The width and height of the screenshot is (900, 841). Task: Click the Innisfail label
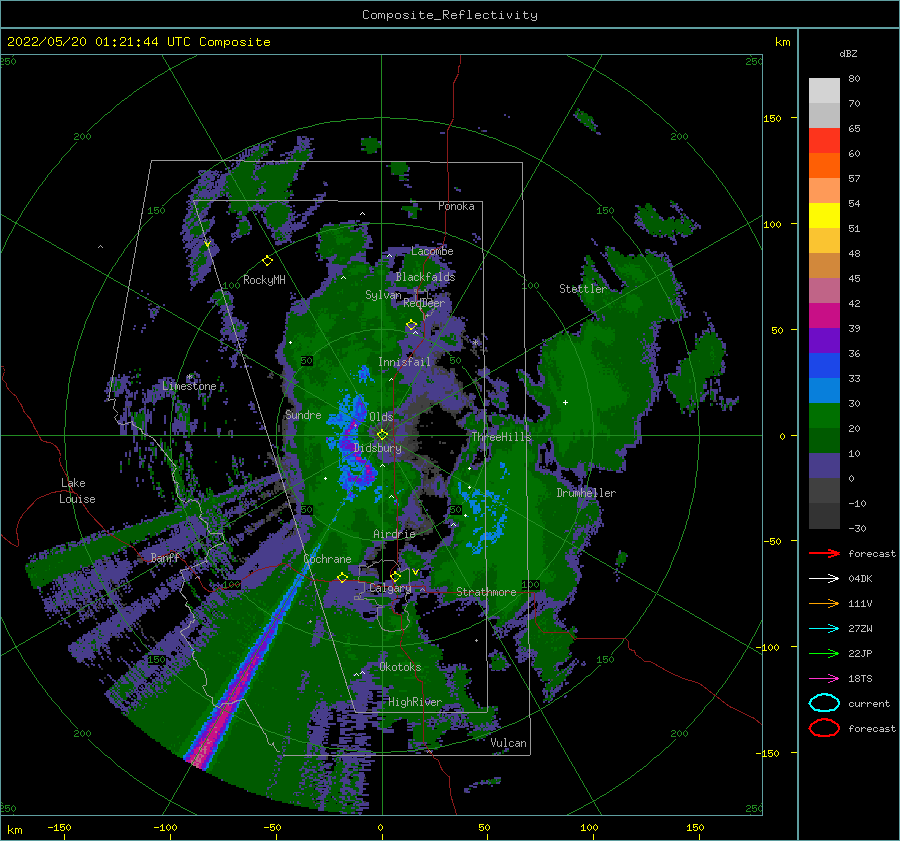[404, 362]
